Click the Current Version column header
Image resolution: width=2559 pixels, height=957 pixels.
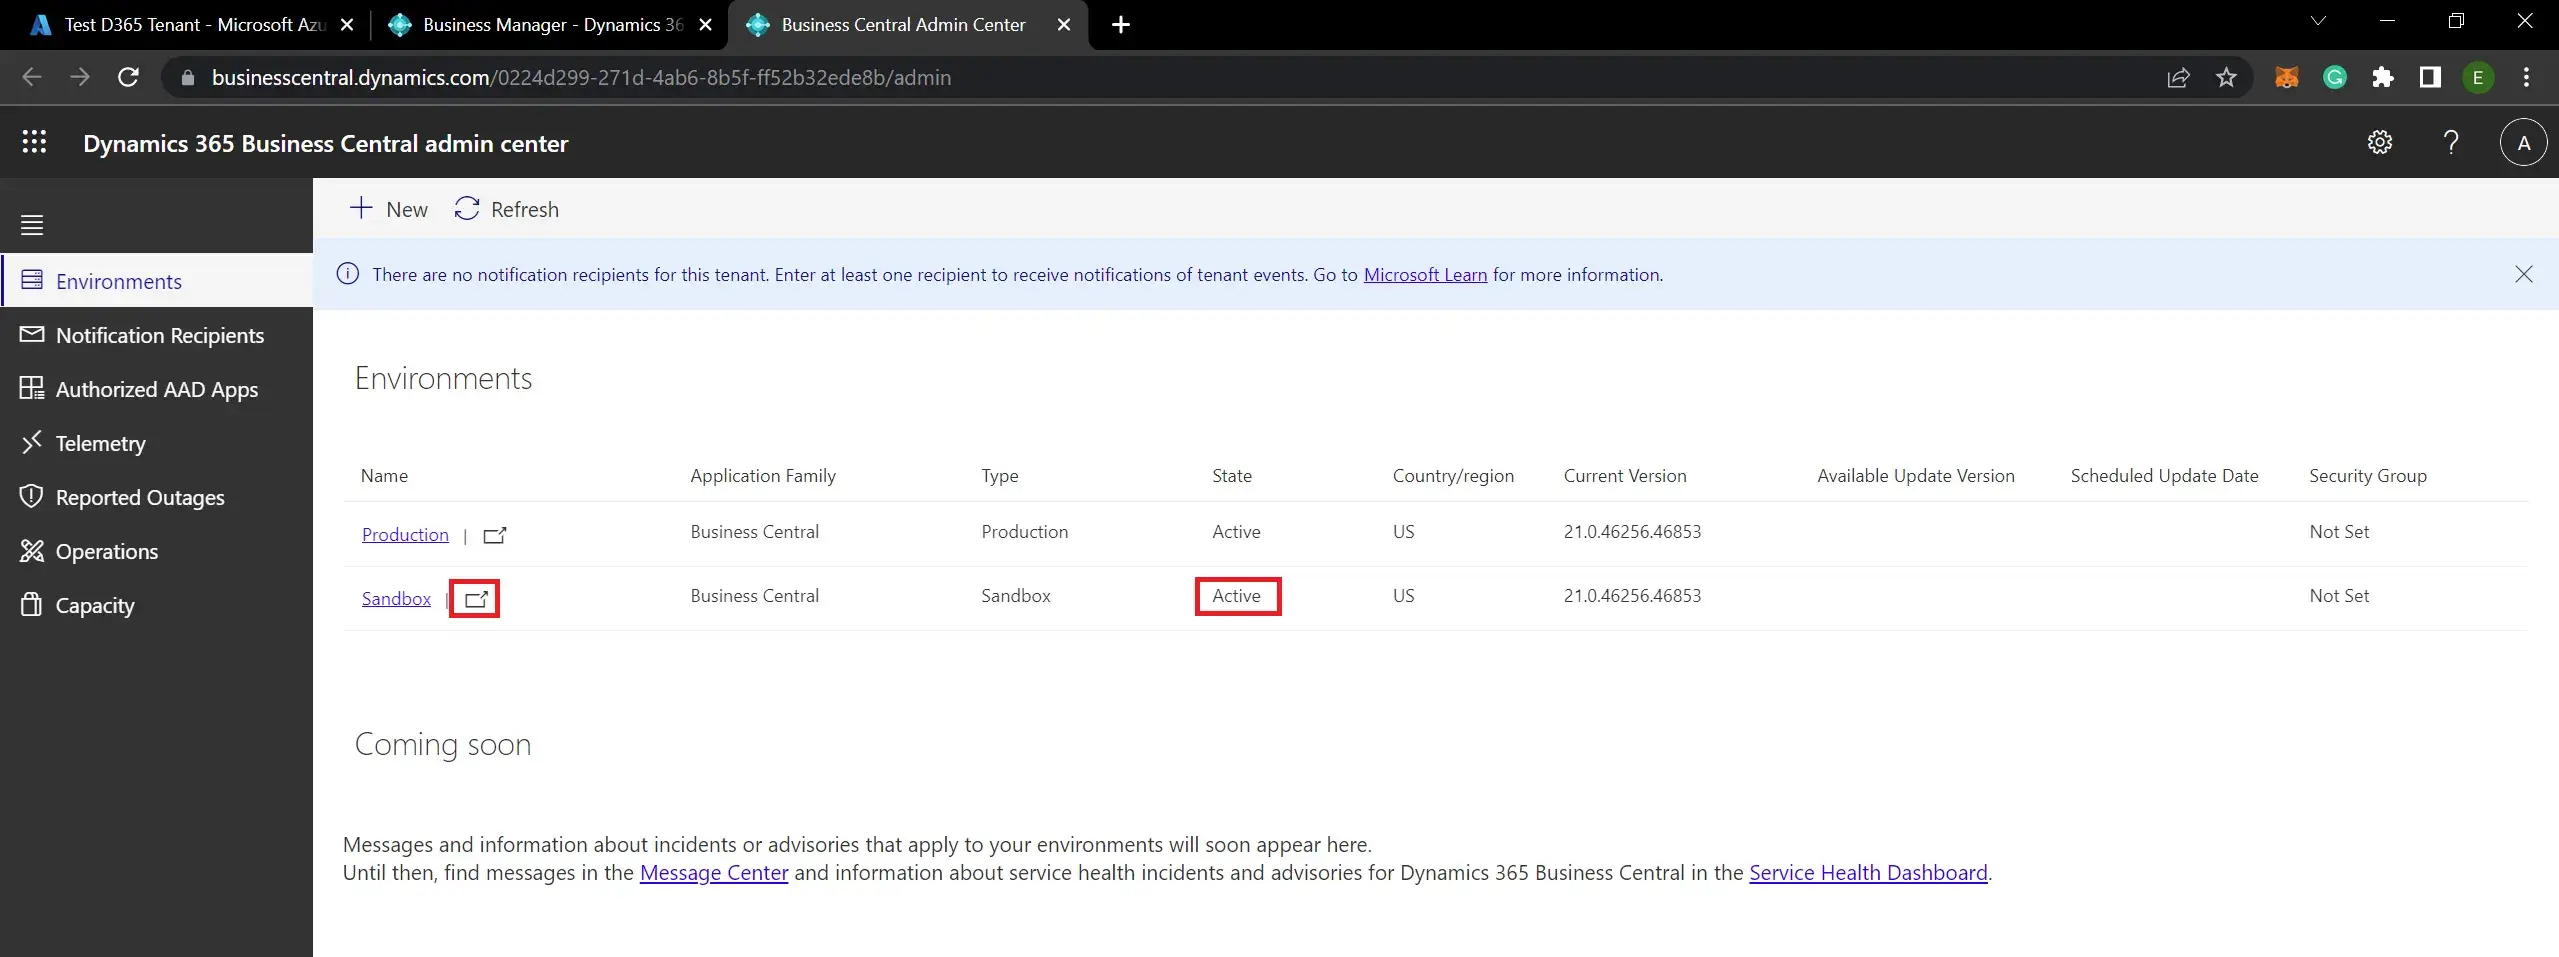tap(1625, 476)
